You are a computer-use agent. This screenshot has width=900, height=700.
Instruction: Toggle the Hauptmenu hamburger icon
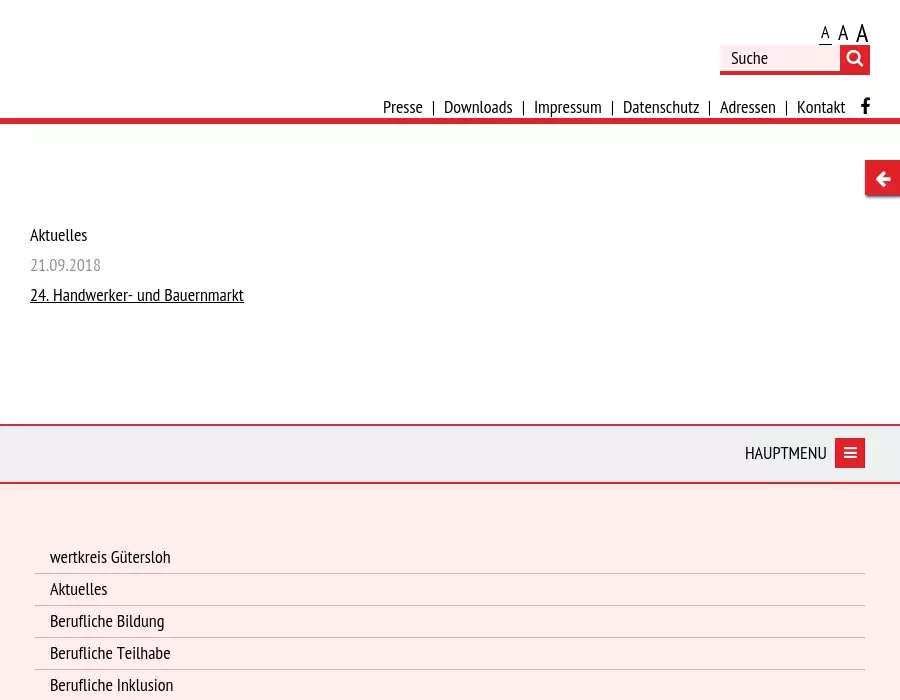click(850, 453)
